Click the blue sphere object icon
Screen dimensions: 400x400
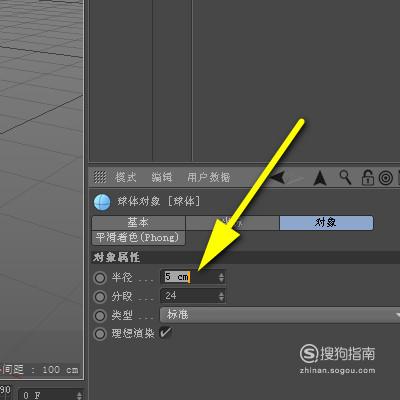[102, 202]
